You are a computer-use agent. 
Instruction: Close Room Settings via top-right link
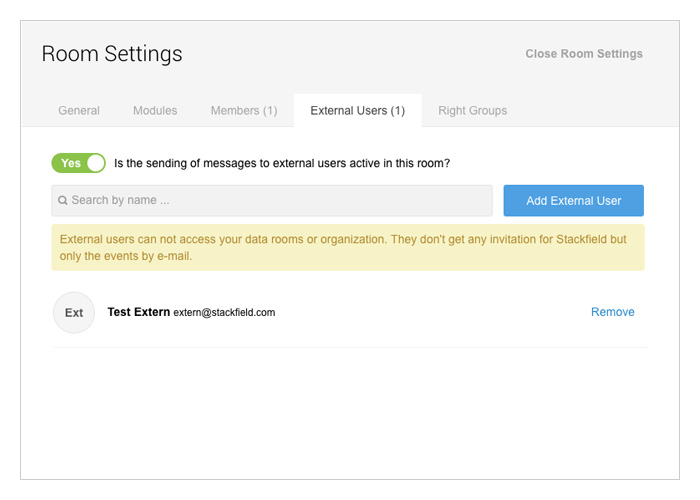(x=584, y=54)
